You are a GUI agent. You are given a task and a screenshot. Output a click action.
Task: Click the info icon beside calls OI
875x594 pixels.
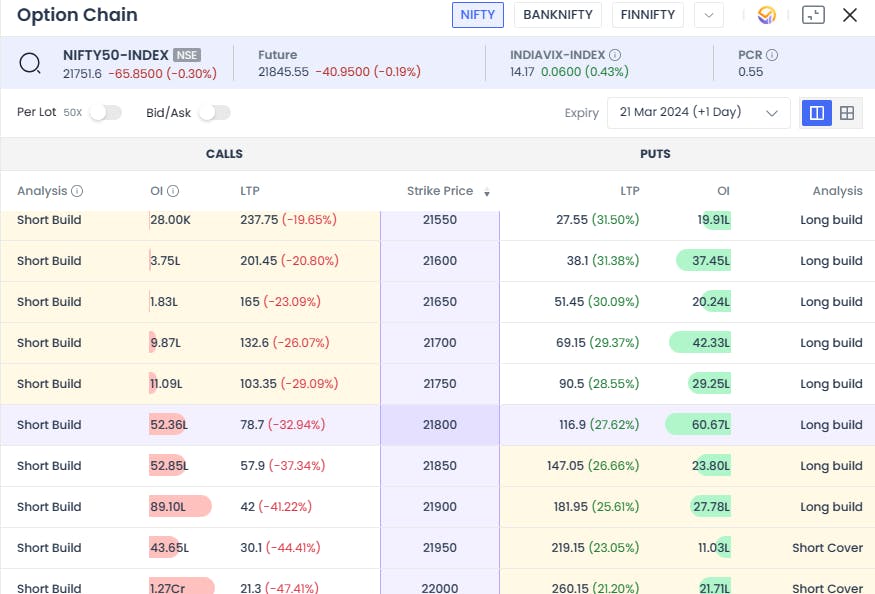(173, 191)
